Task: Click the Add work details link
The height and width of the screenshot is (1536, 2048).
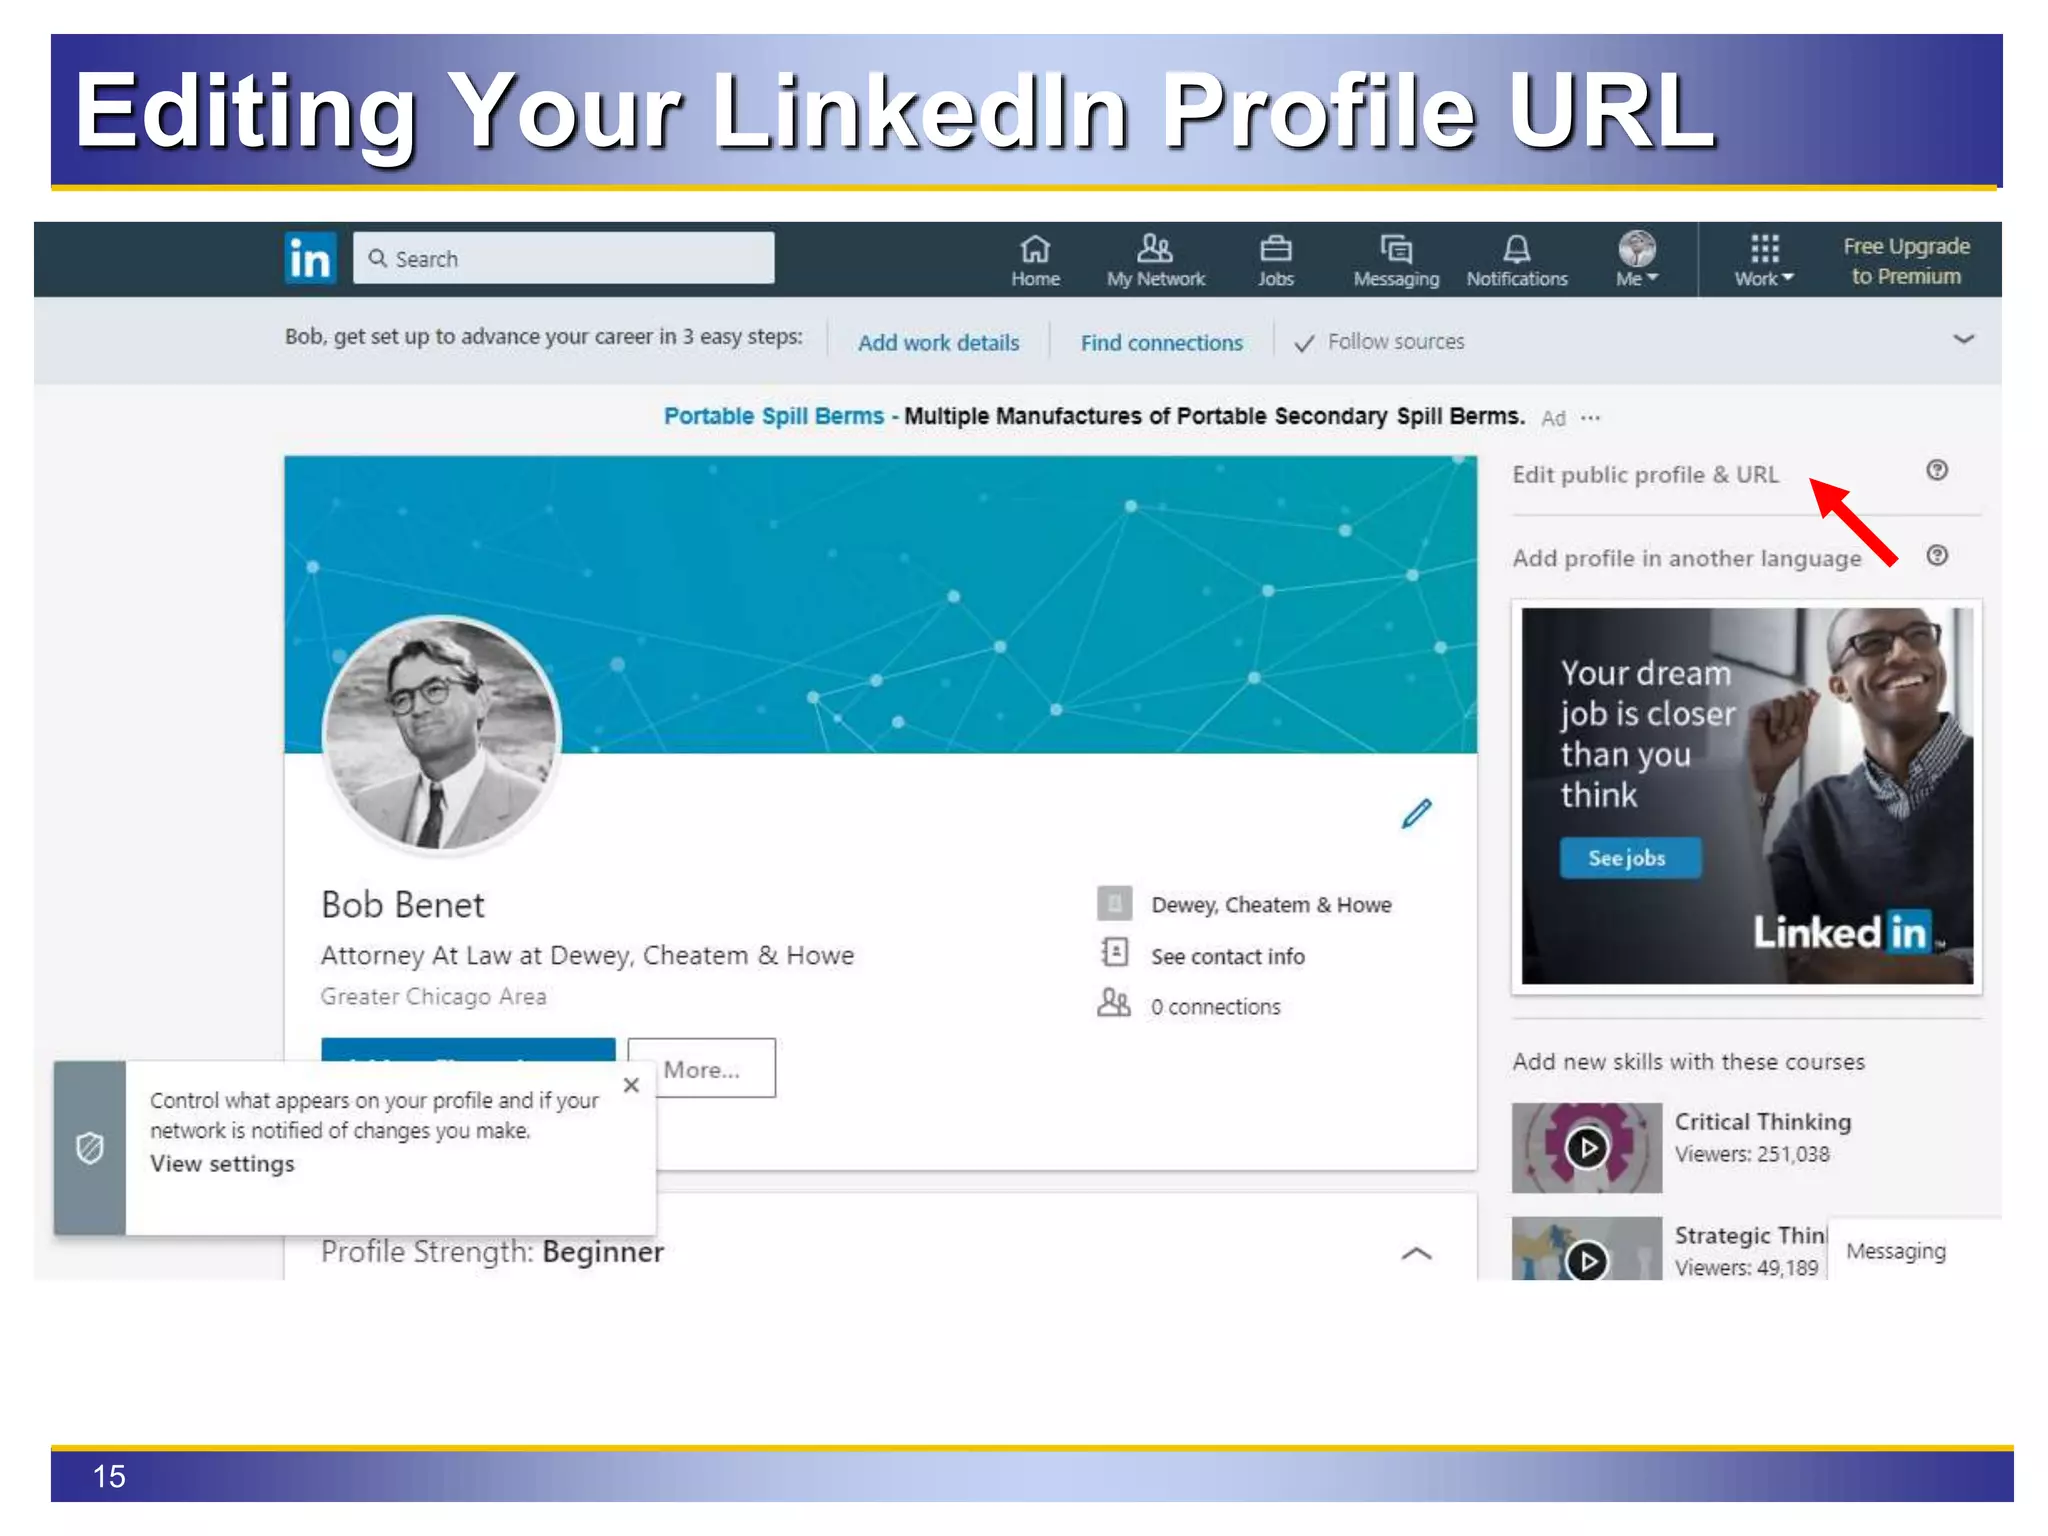Action: coord(938,342)
